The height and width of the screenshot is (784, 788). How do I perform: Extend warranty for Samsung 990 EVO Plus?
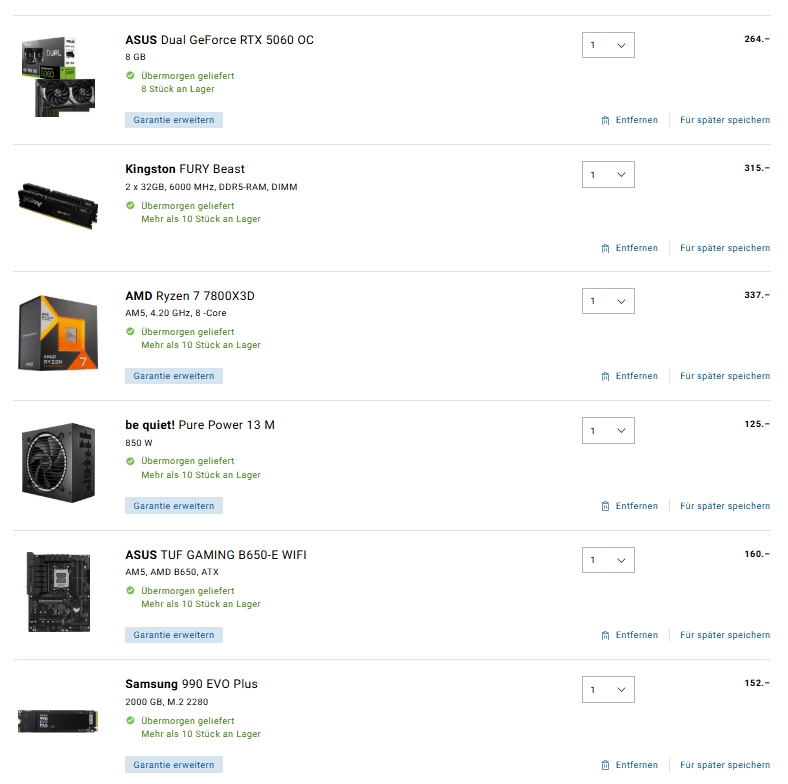coord(174,764)
